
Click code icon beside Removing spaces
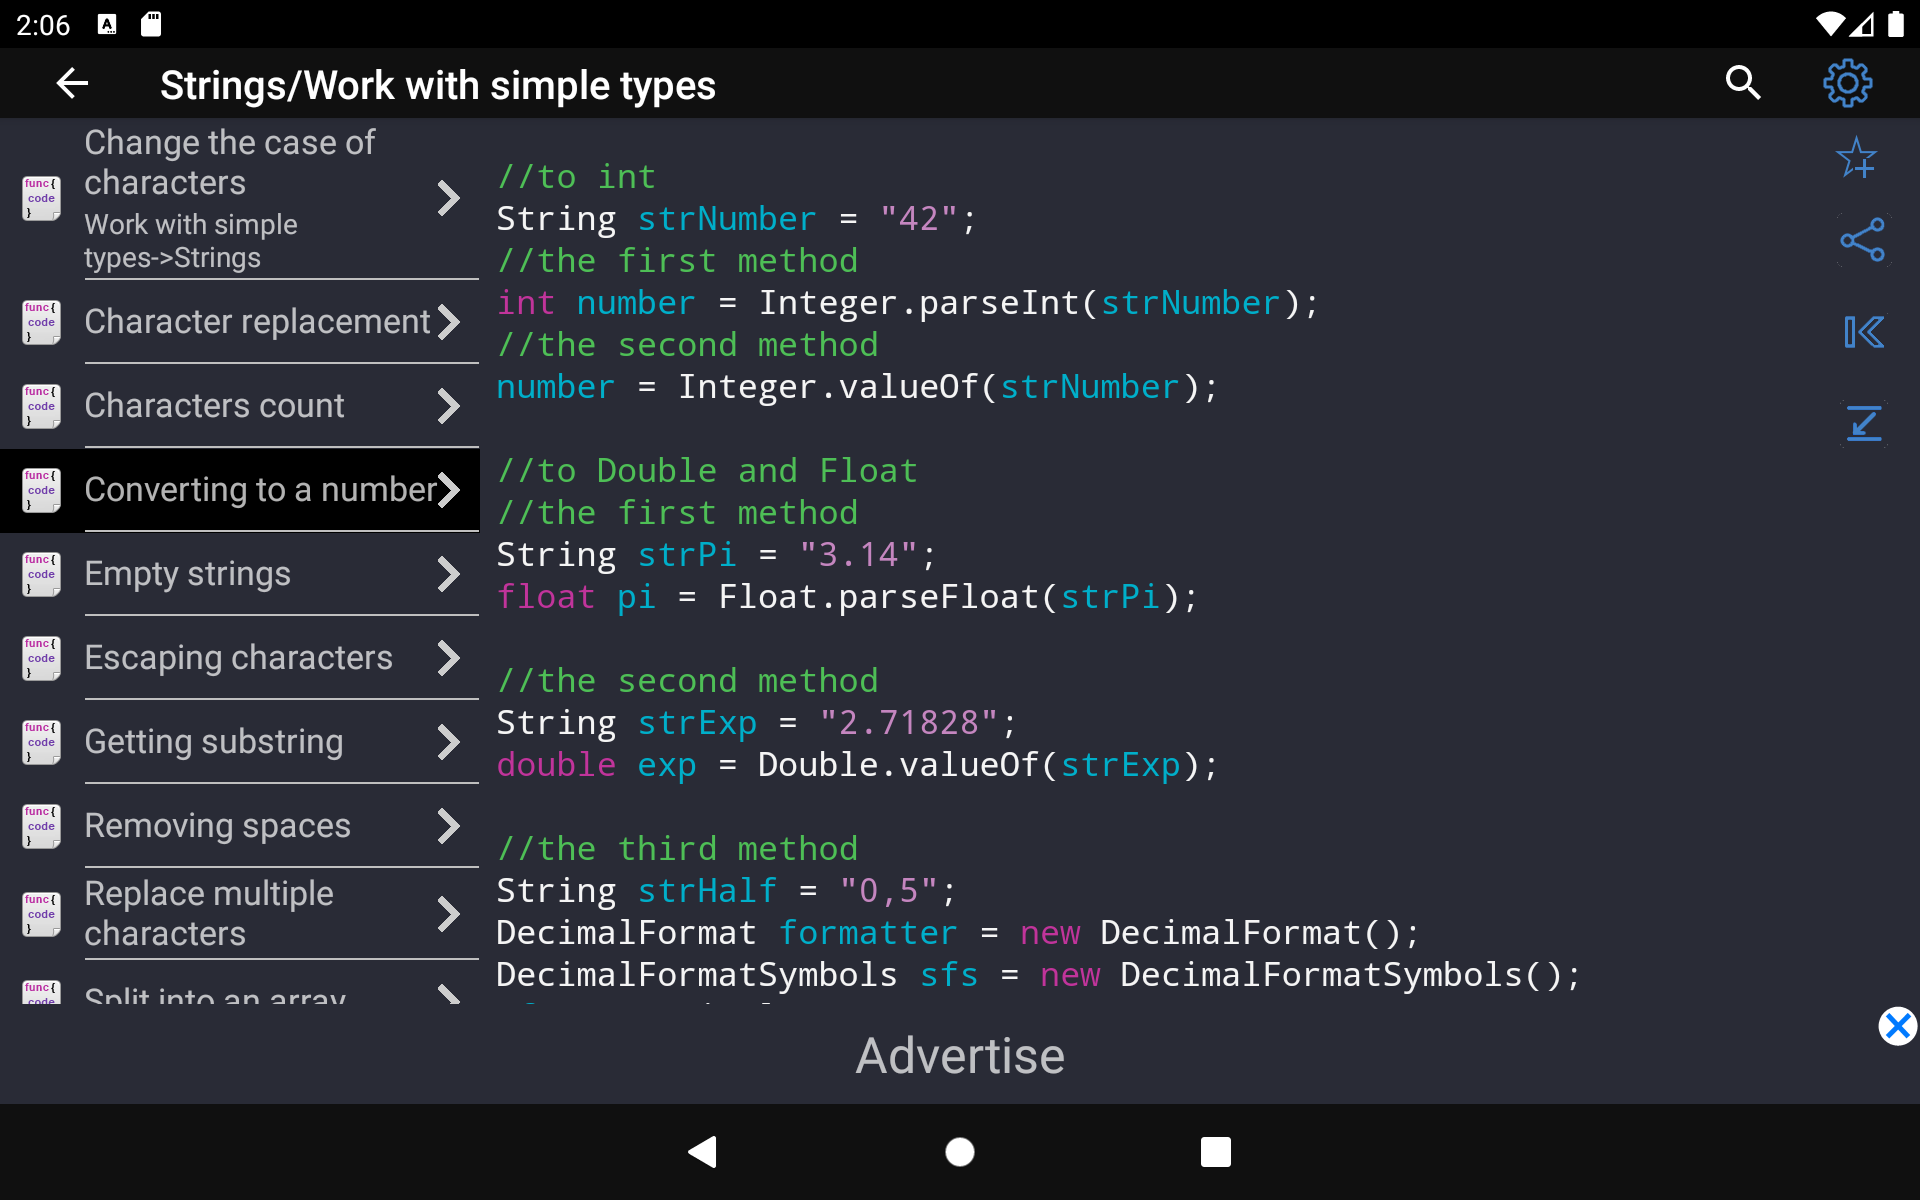(41, 826)
